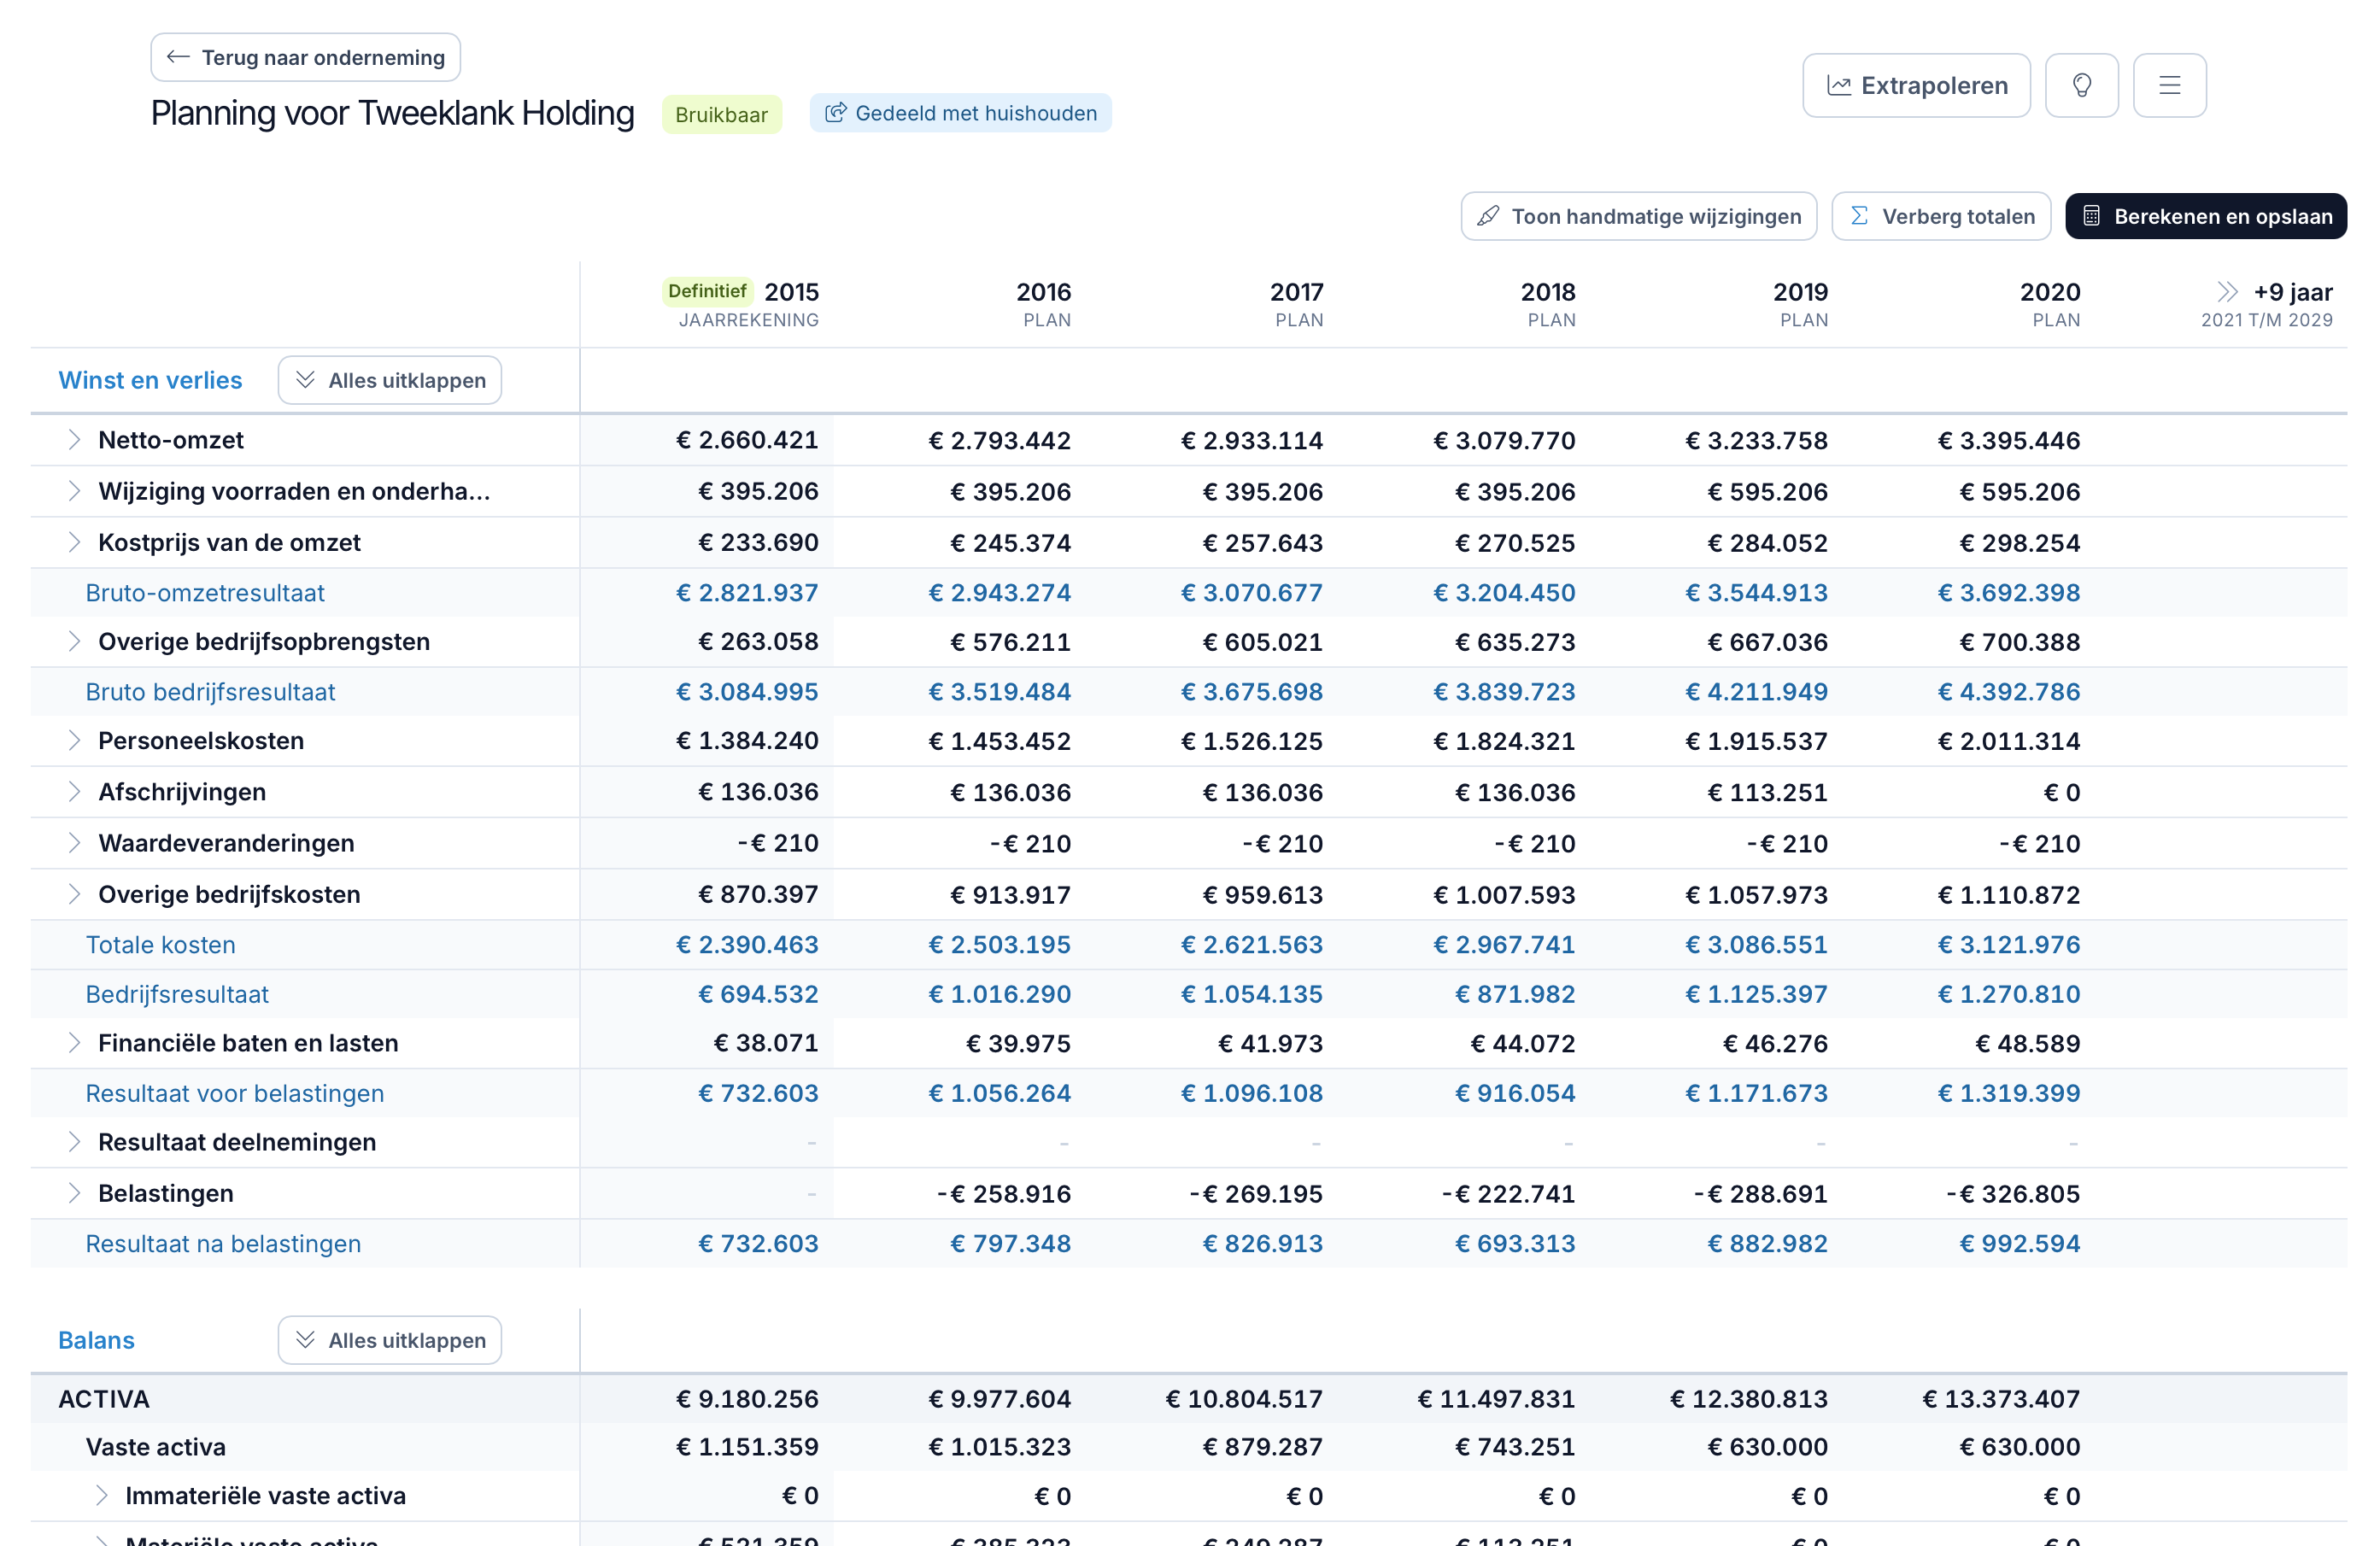Viewport: 2380px width, 1546px height.
Task: Select the 2016 Plan column header
Action: [x=1043, y=304]
